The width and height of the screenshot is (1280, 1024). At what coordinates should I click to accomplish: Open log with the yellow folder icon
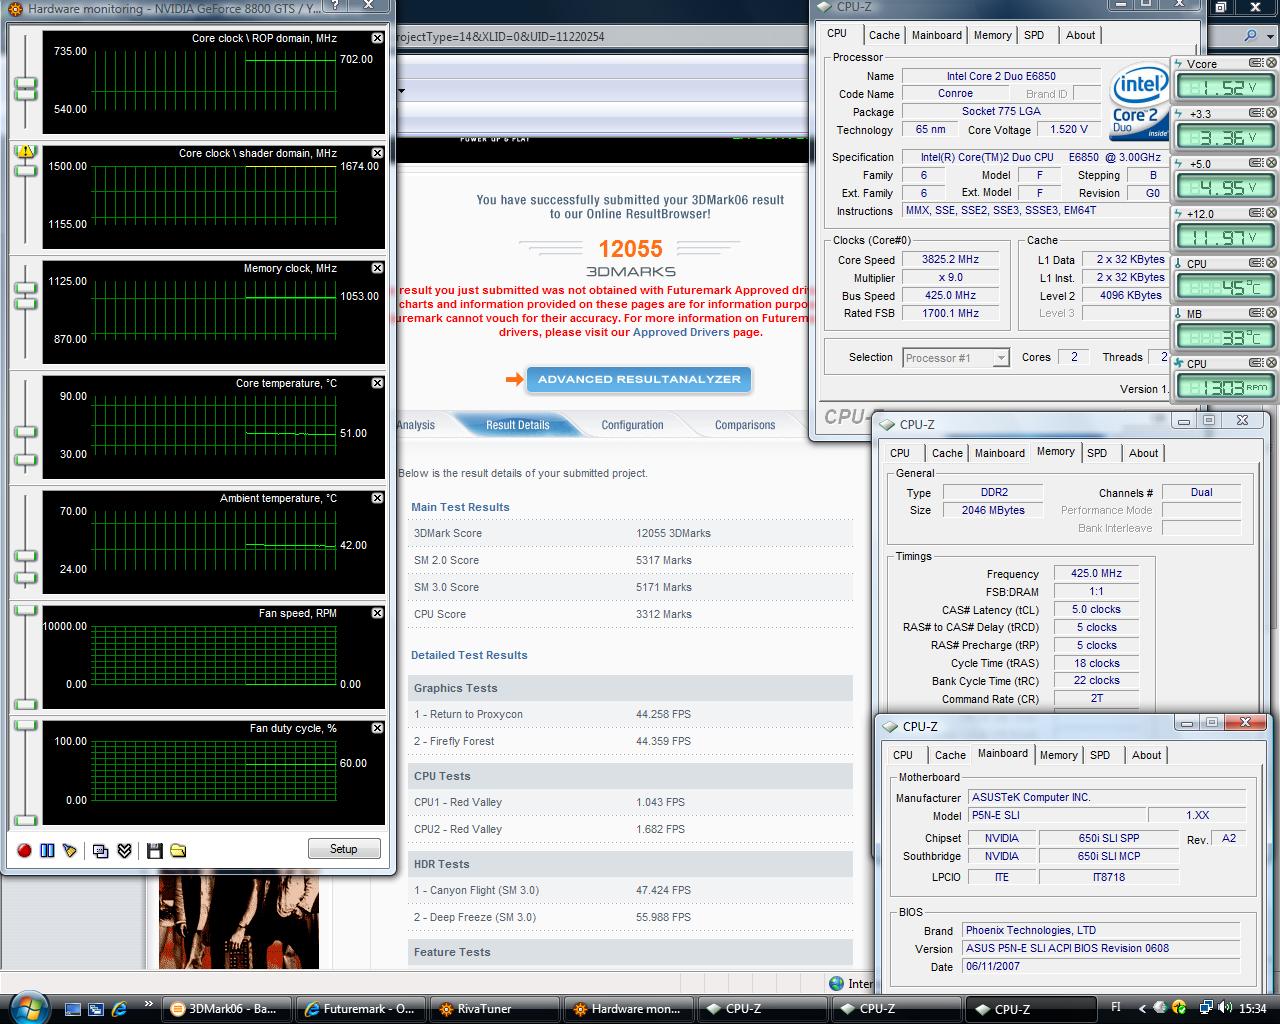coord(178,850)
